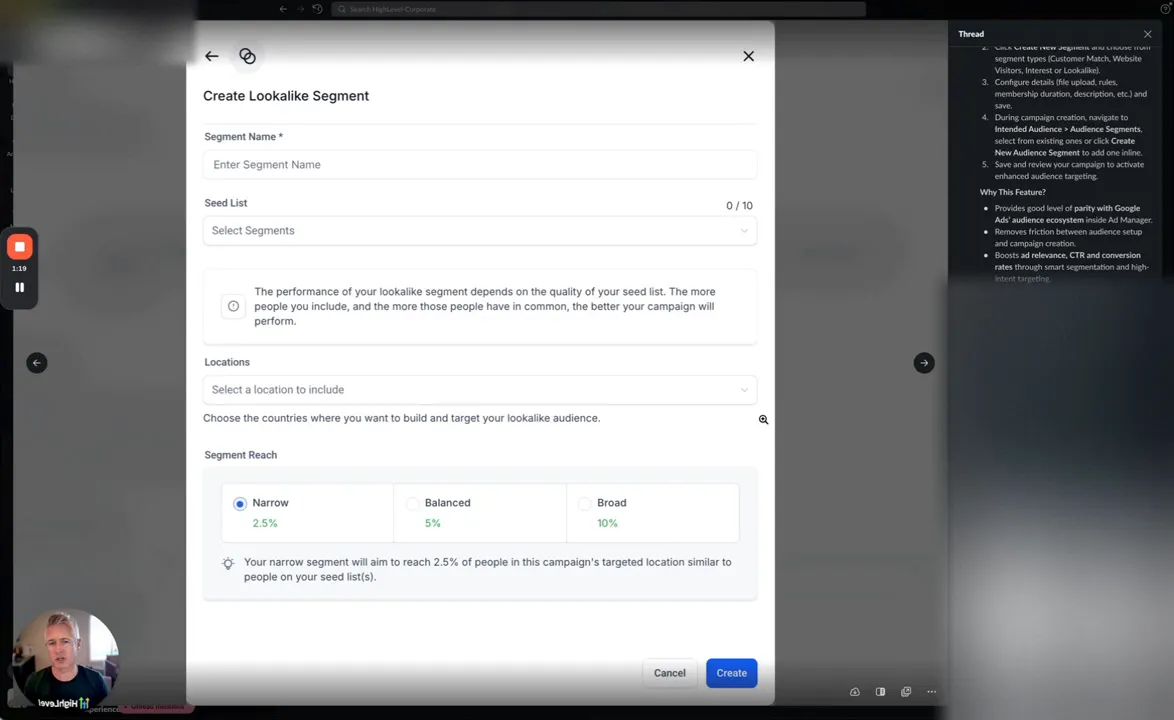
Task: Expand the Seed List segments chevron
Action: 744,230
